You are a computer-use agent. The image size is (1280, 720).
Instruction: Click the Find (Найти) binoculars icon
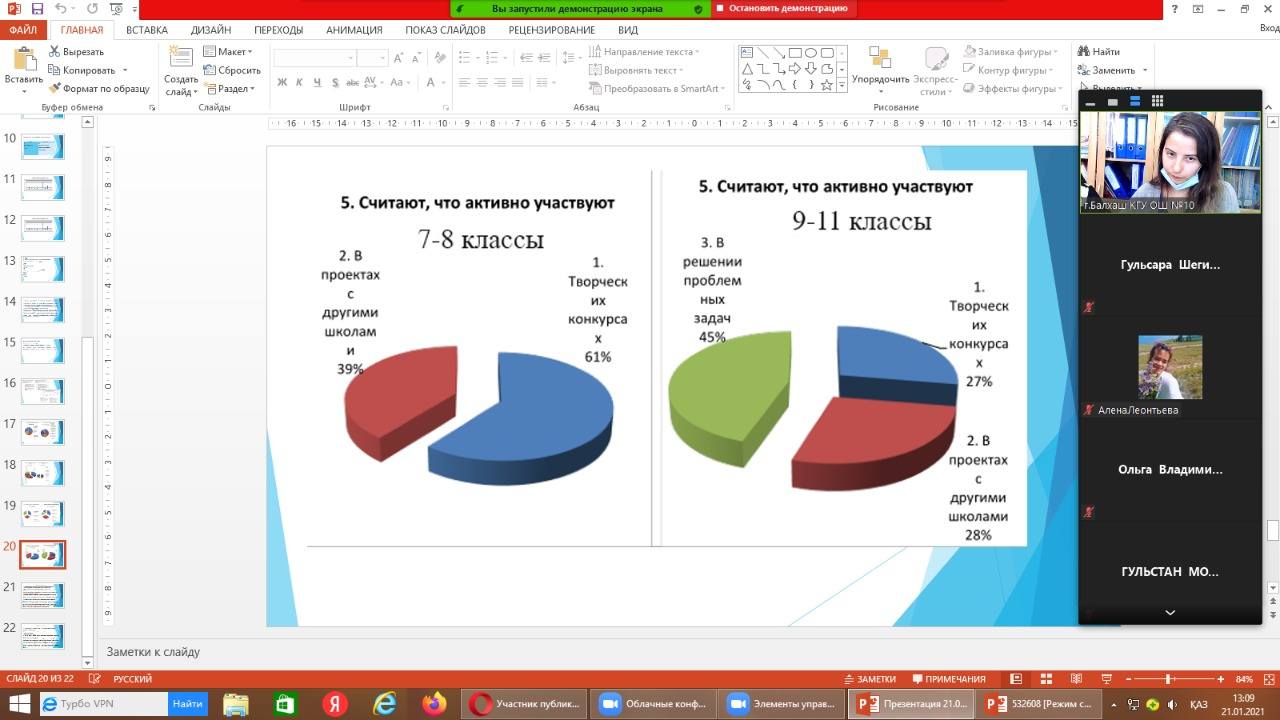(x=1085, y=52)
